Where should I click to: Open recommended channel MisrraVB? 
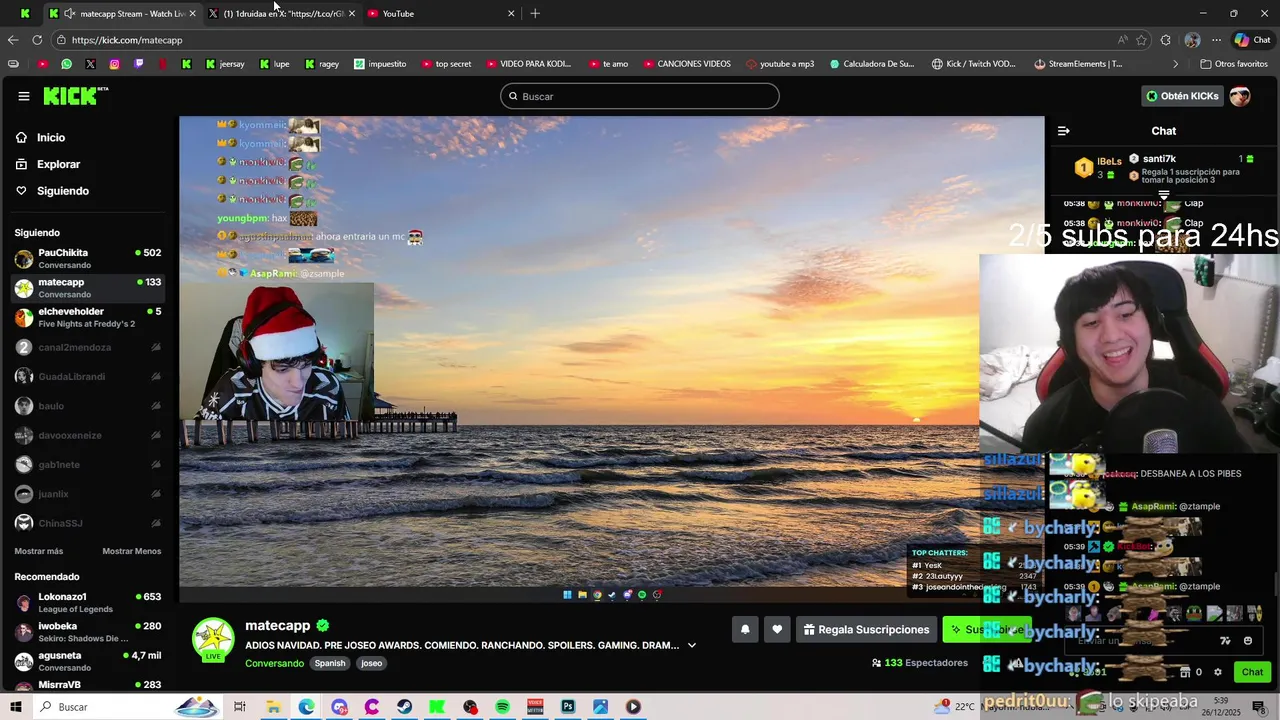(88, 685)
